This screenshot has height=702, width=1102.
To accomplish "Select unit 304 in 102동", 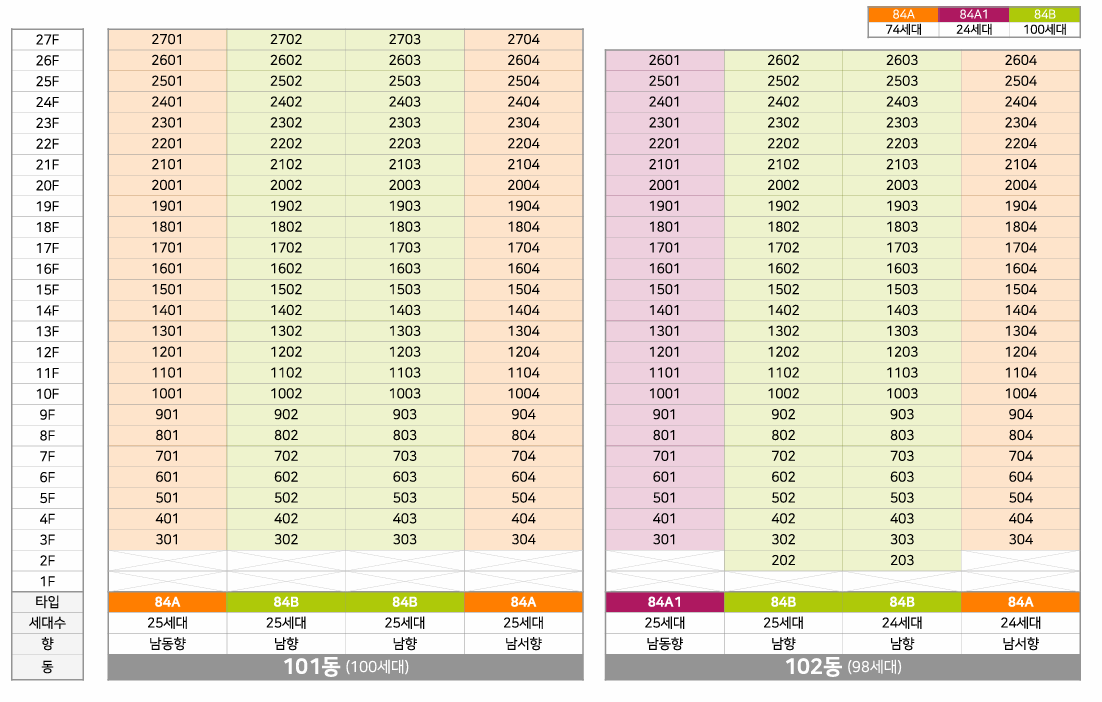I will pyautogui.click(x=1020, y=540).
